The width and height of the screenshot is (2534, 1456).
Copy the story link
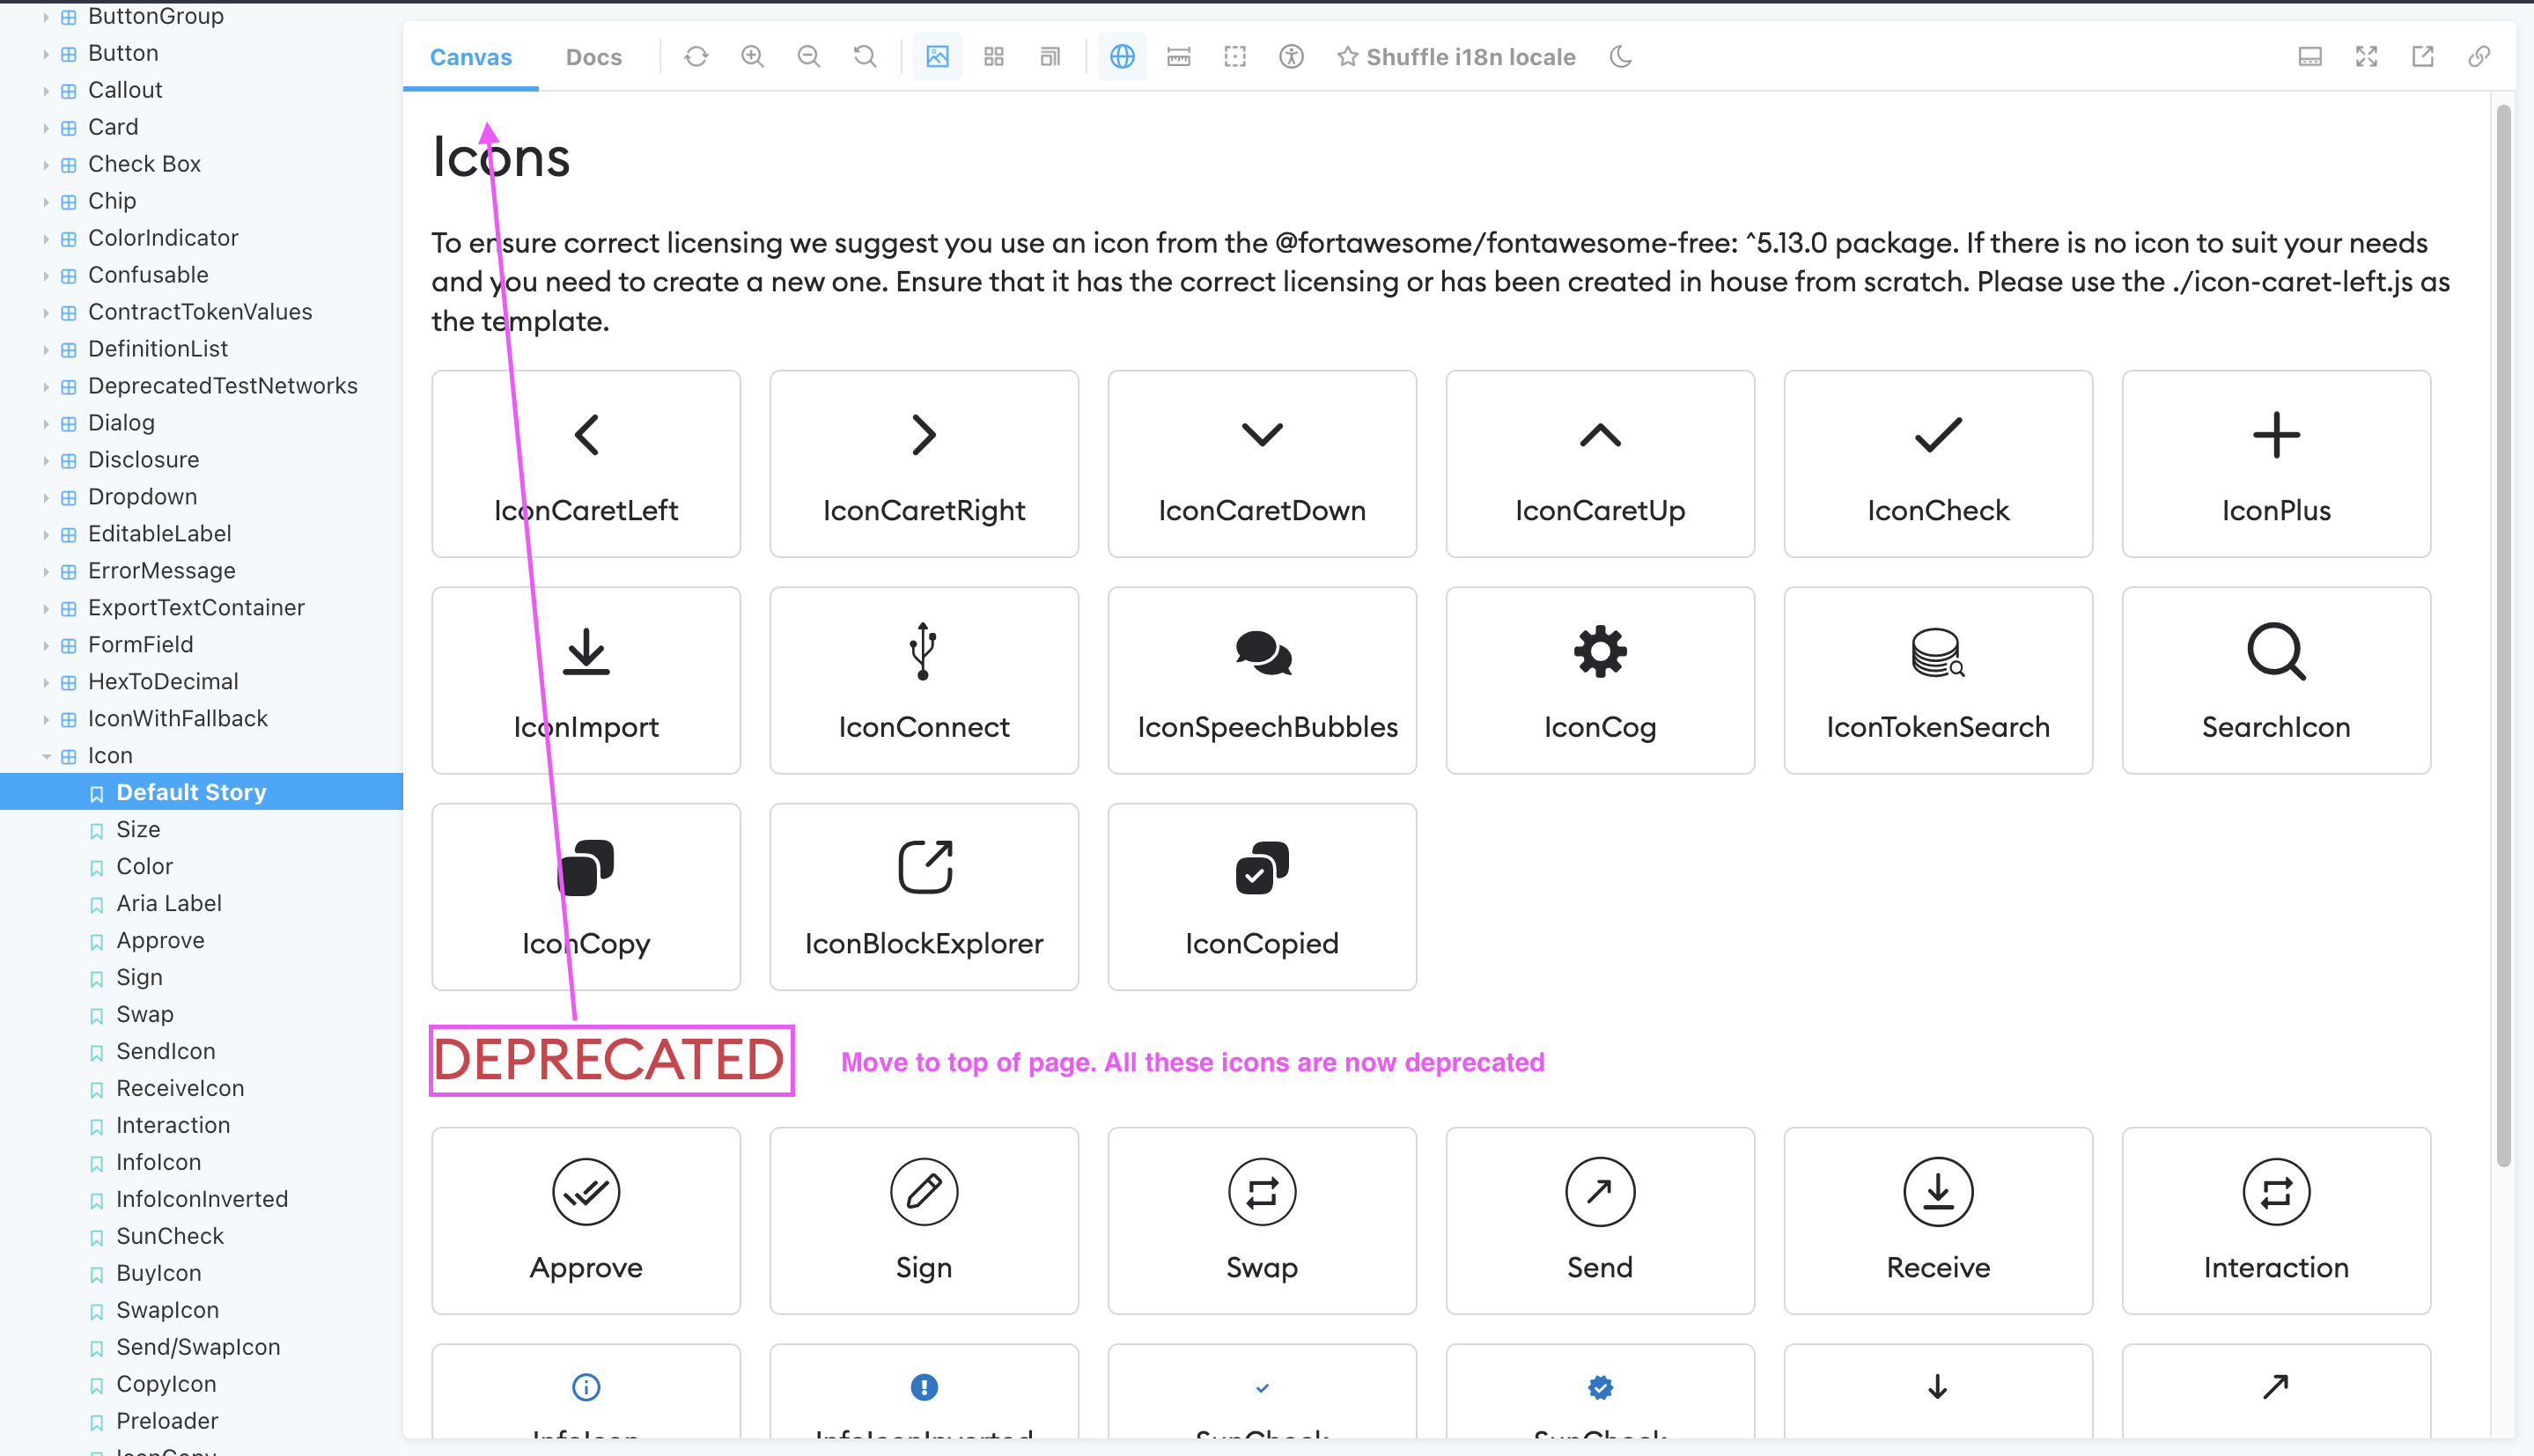[2479, 56]
